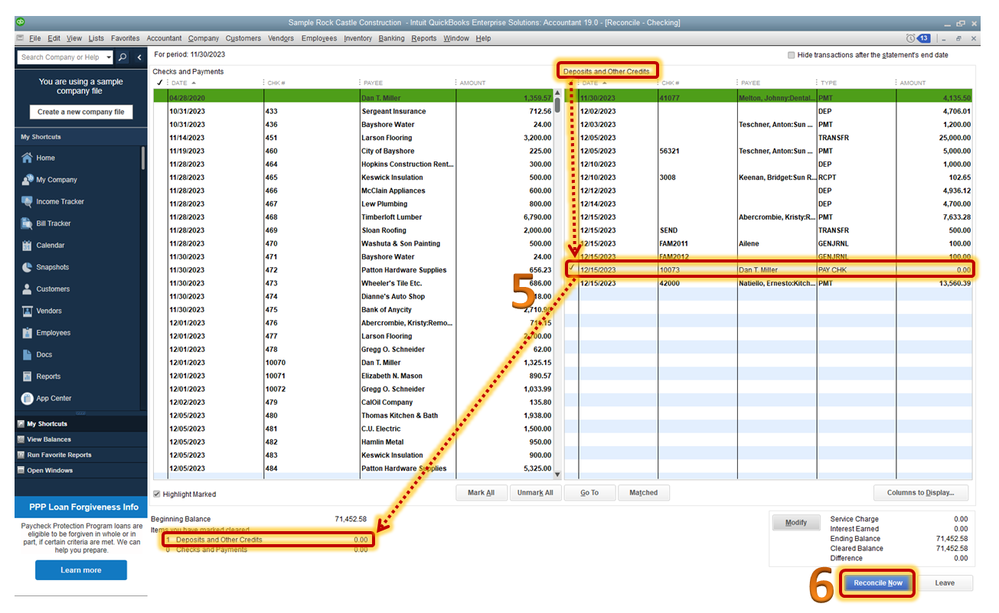
Task: Sort checks by the DATE column header
Action: click(x=183, y=83)
